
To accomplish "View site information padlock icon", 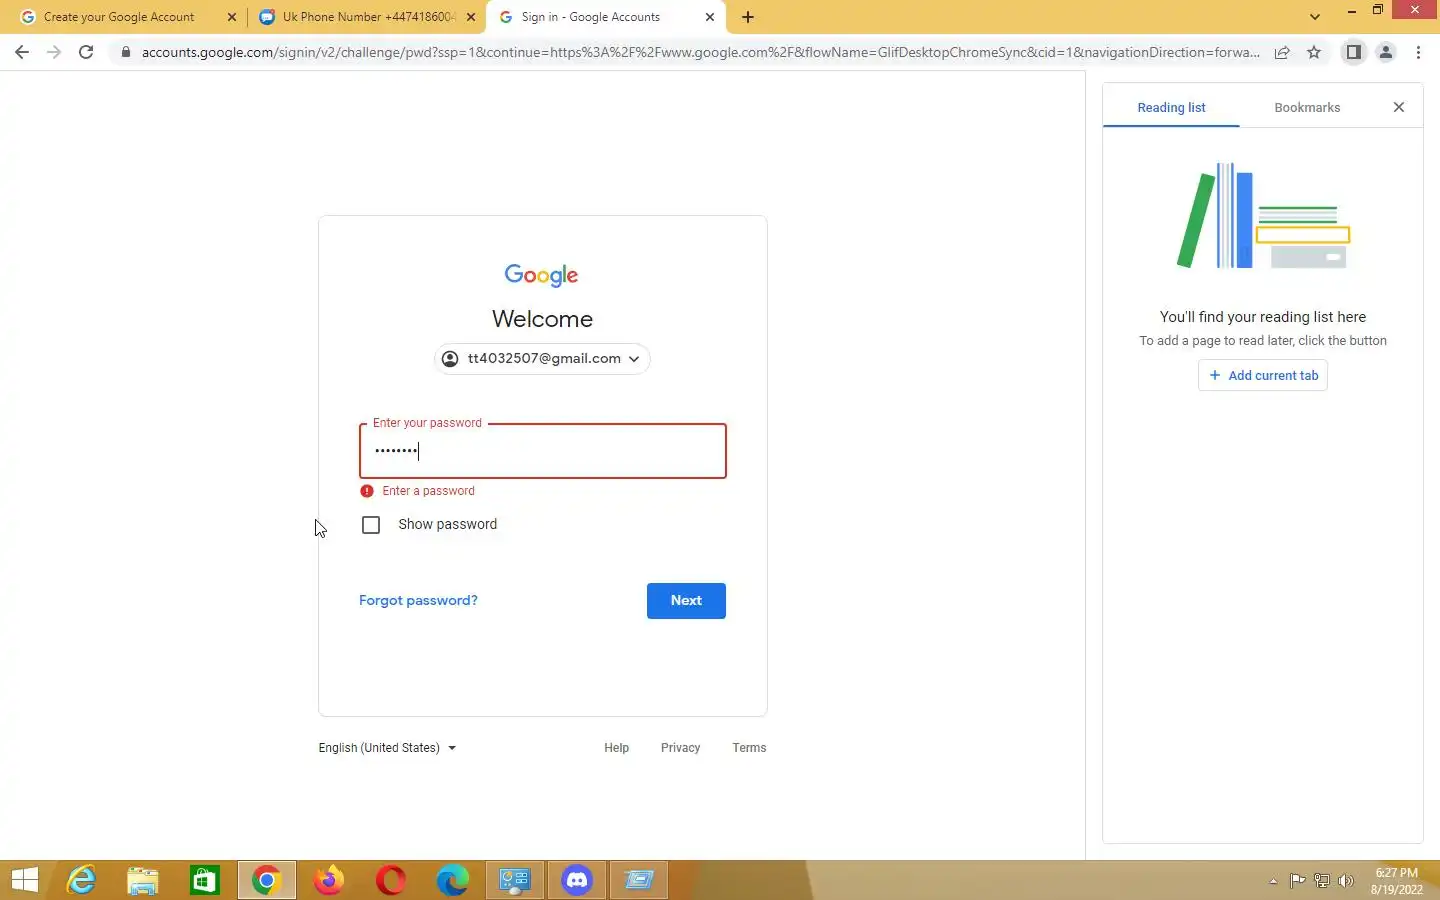I will 125,52.
